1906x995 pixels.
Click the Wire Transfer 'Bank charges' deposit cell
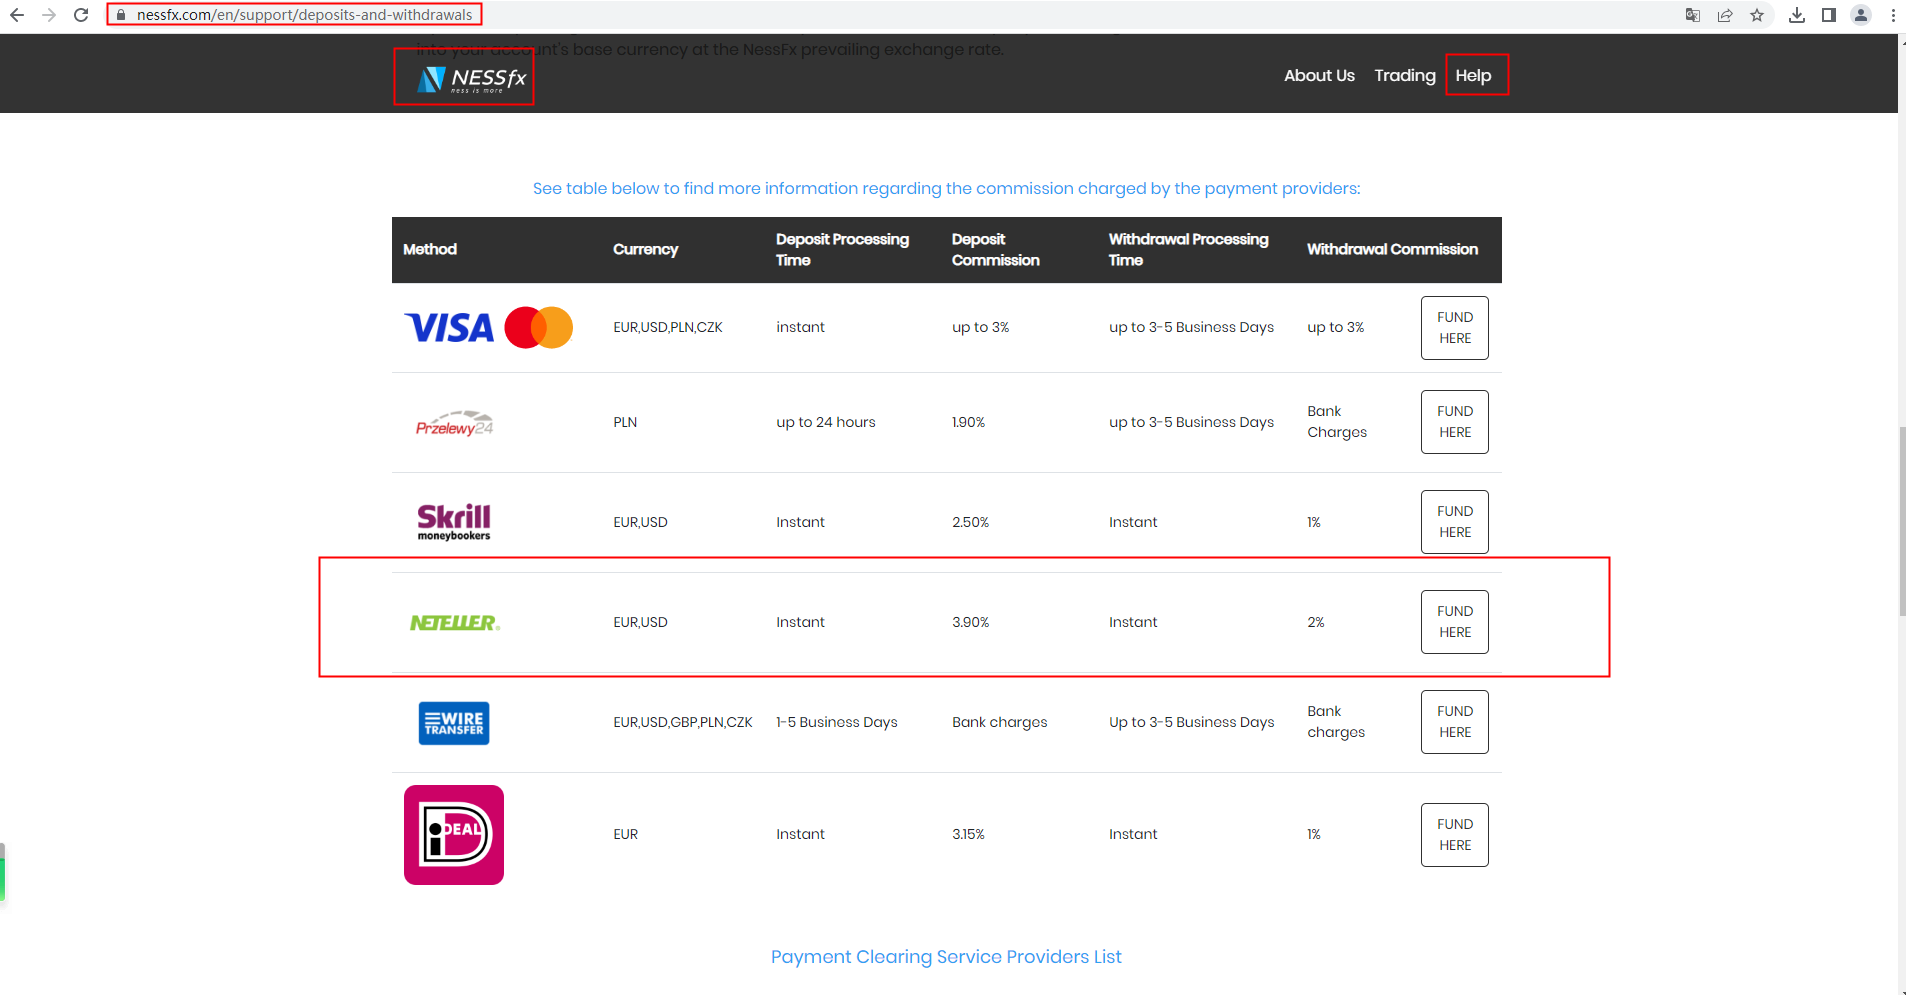[x=1000, y=722]
